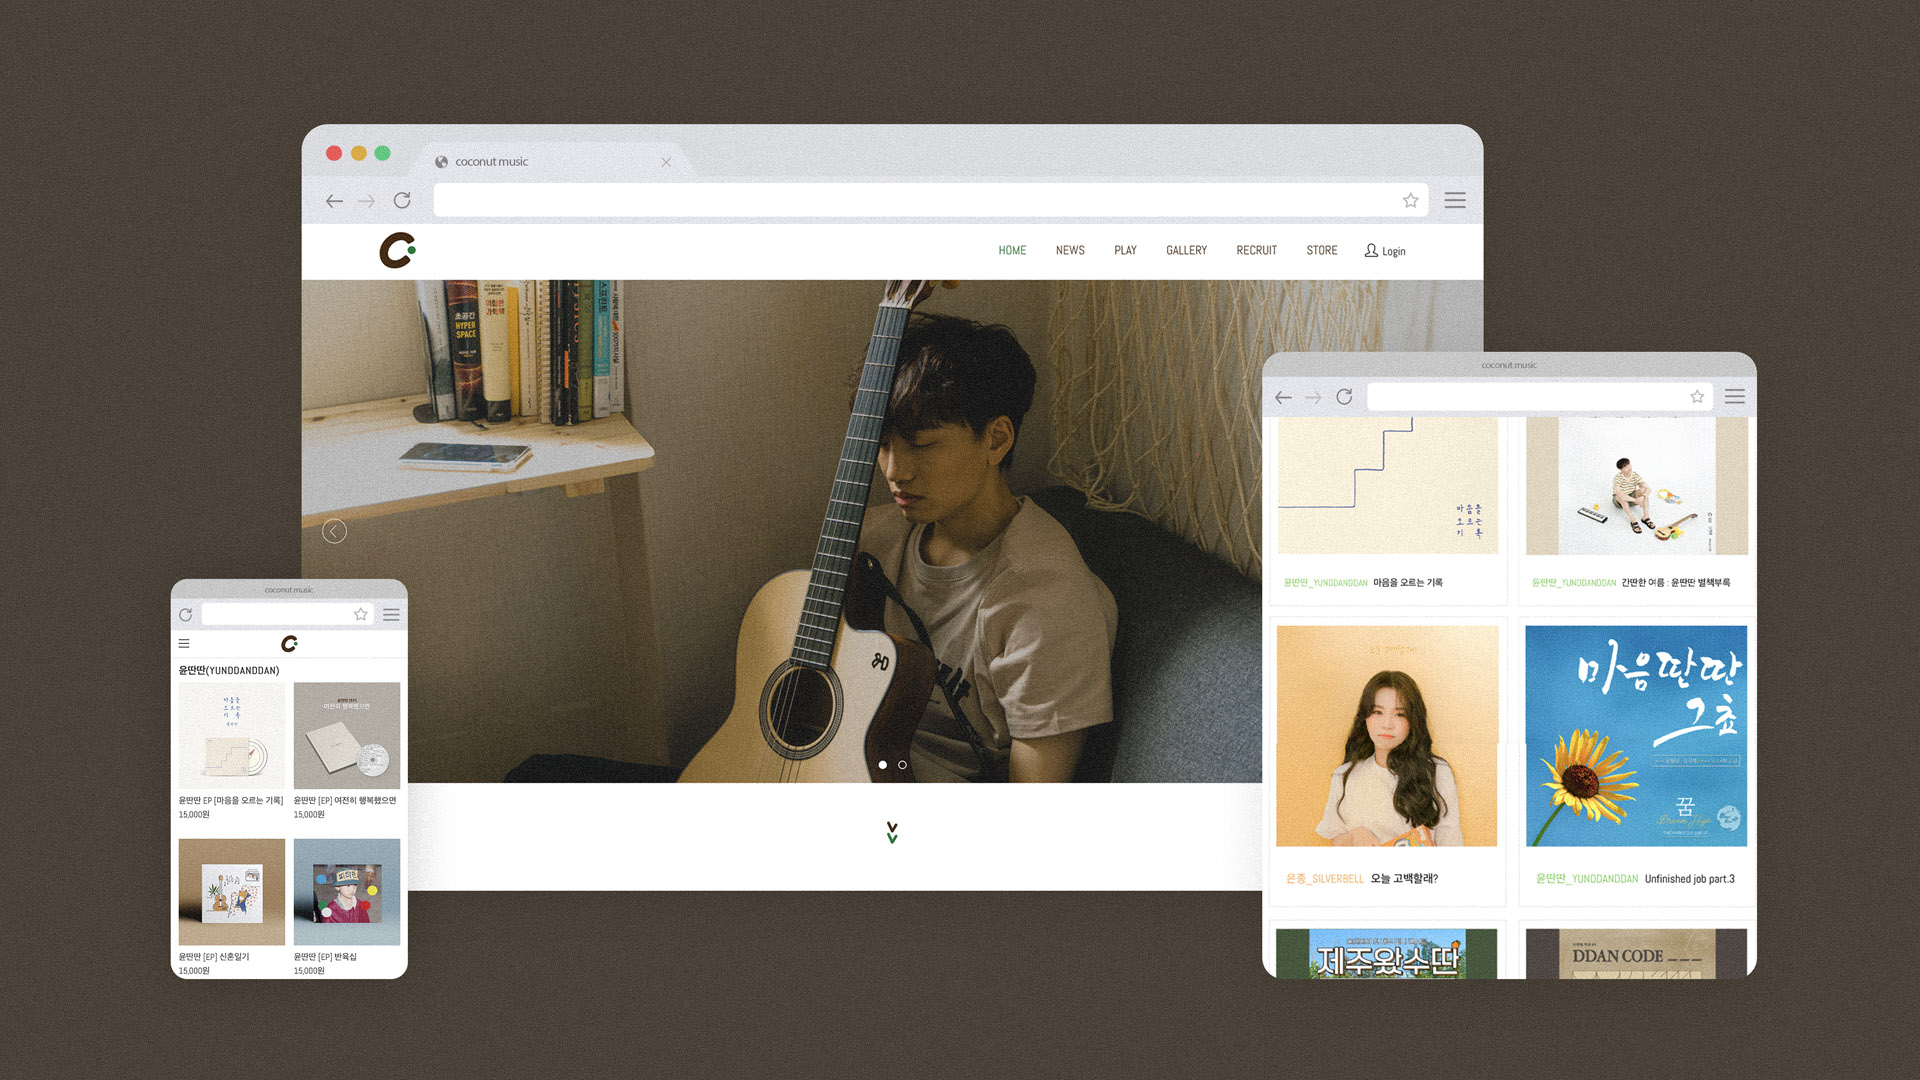Click the product title '윤딴딴 [EP] 신혼일기'
Viewport: 1920px width, 1080px height.
pos(214,957)
